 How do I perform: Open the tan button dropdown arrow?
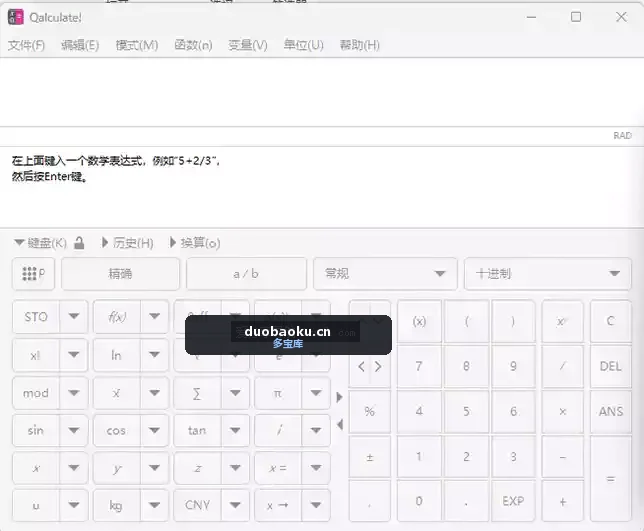click(x=235, y=430)
